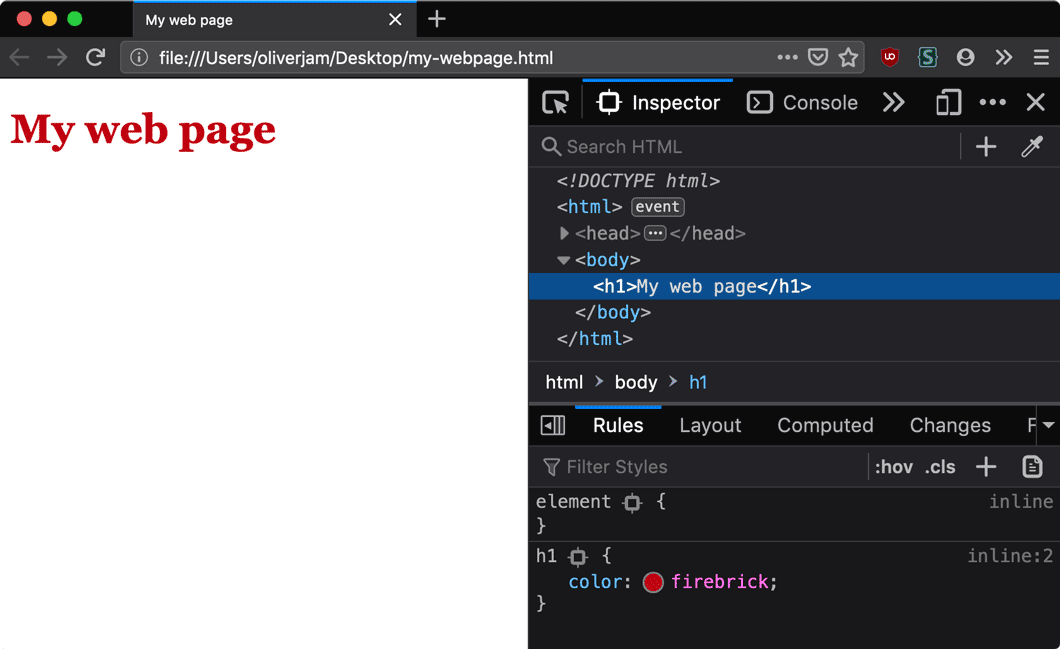Focus the Search HTML field
The width and height of the screenshot is (1060, 649).
[x=750, y=147]
